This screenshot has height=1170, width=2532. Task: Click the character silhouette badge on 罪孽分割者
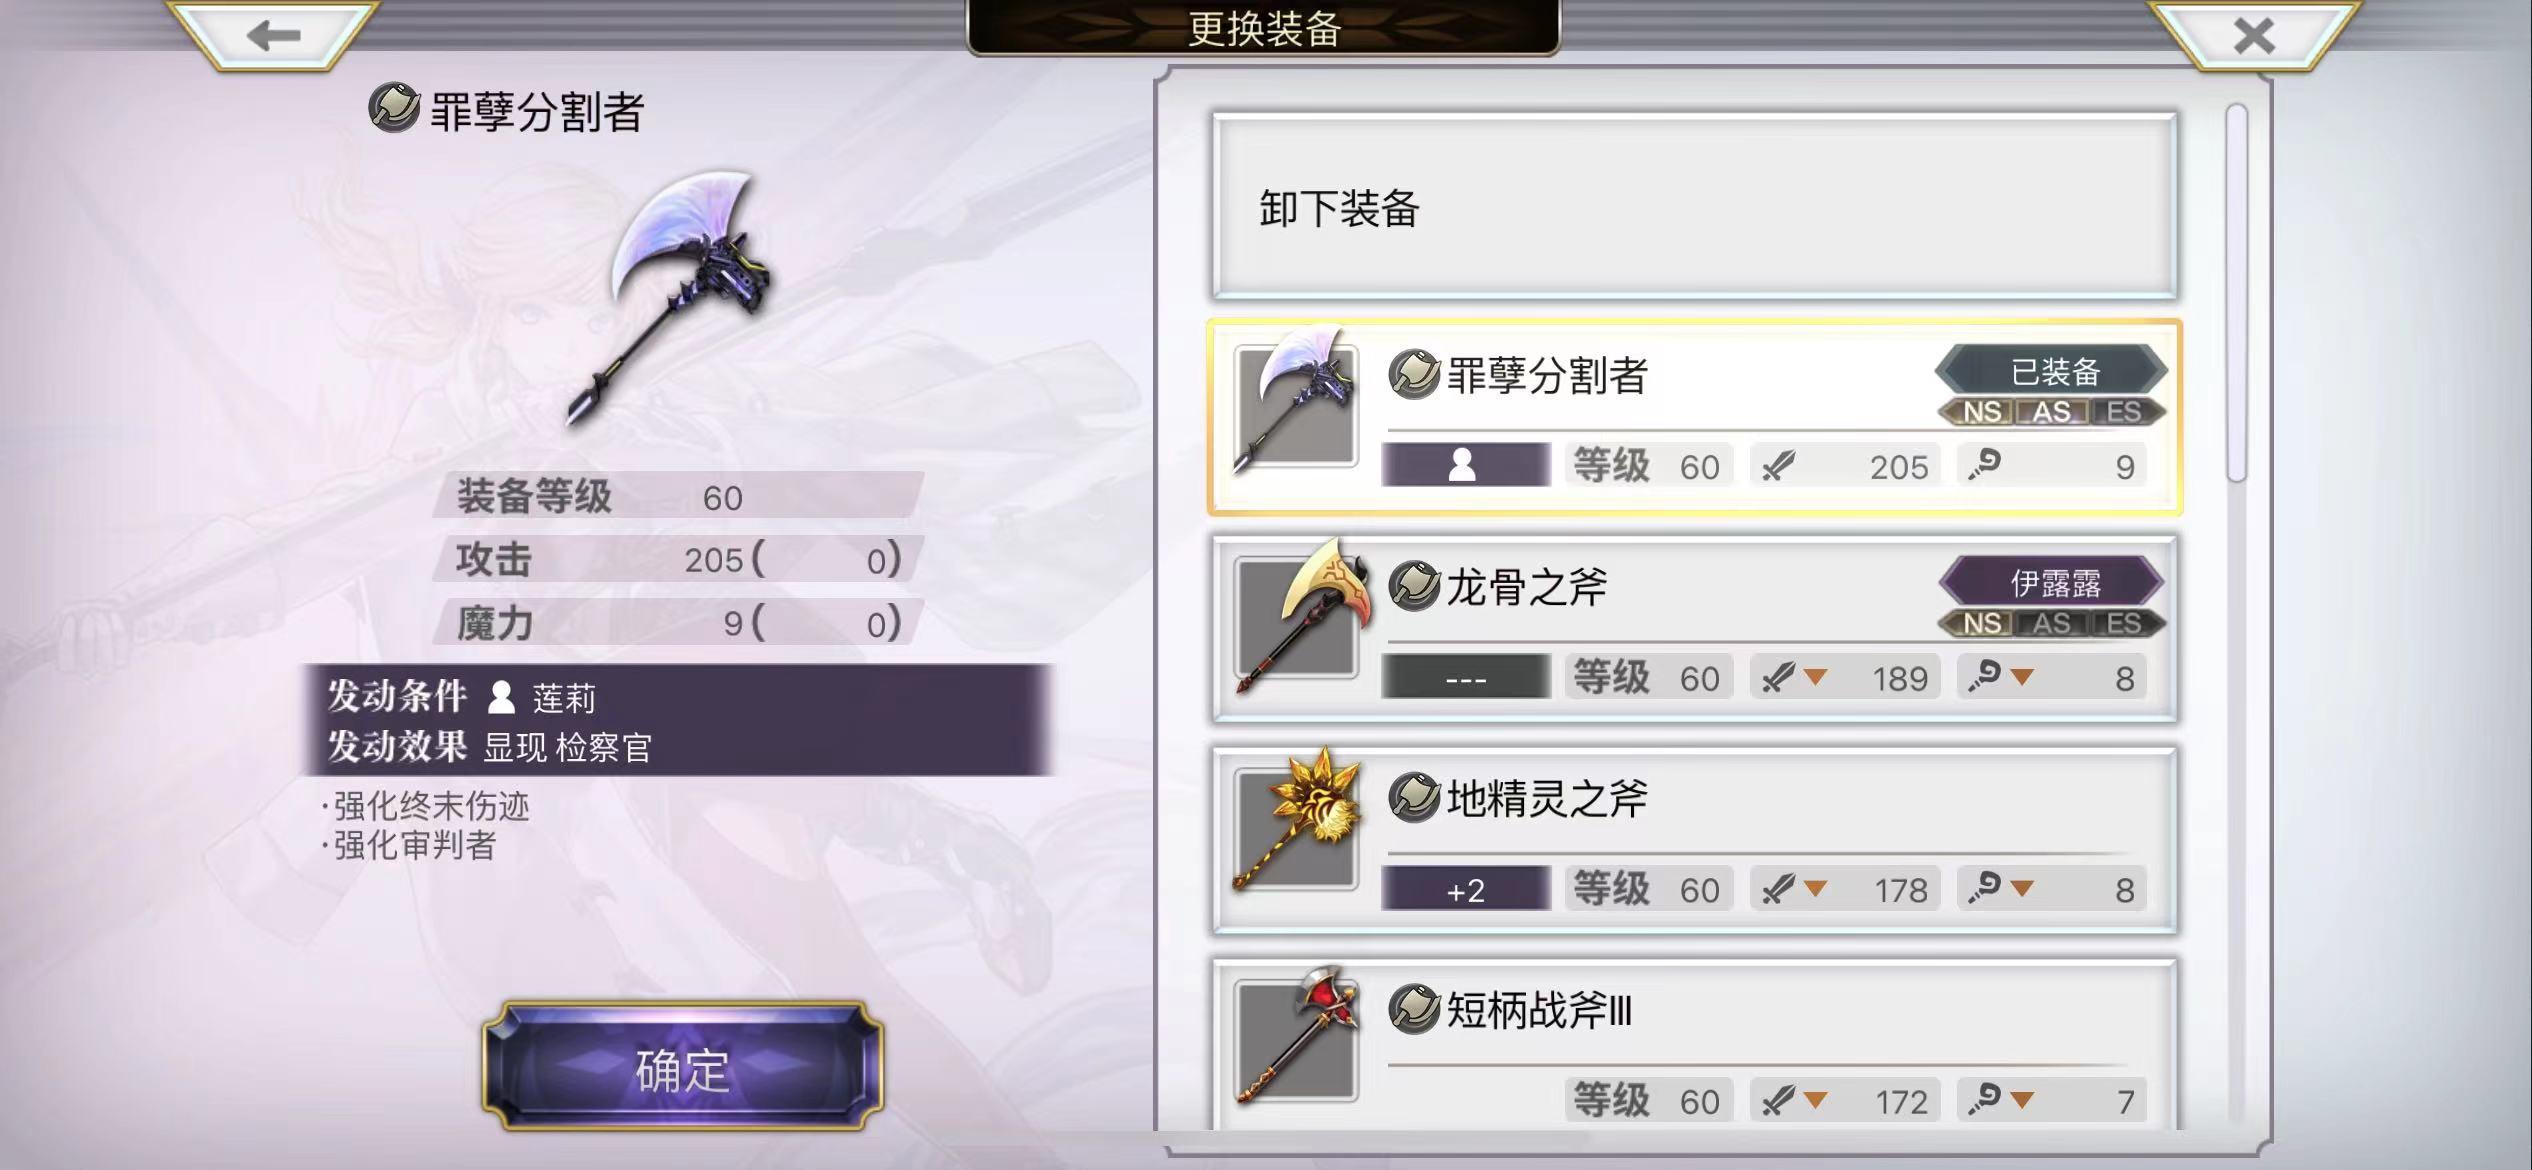[1465, 465]
